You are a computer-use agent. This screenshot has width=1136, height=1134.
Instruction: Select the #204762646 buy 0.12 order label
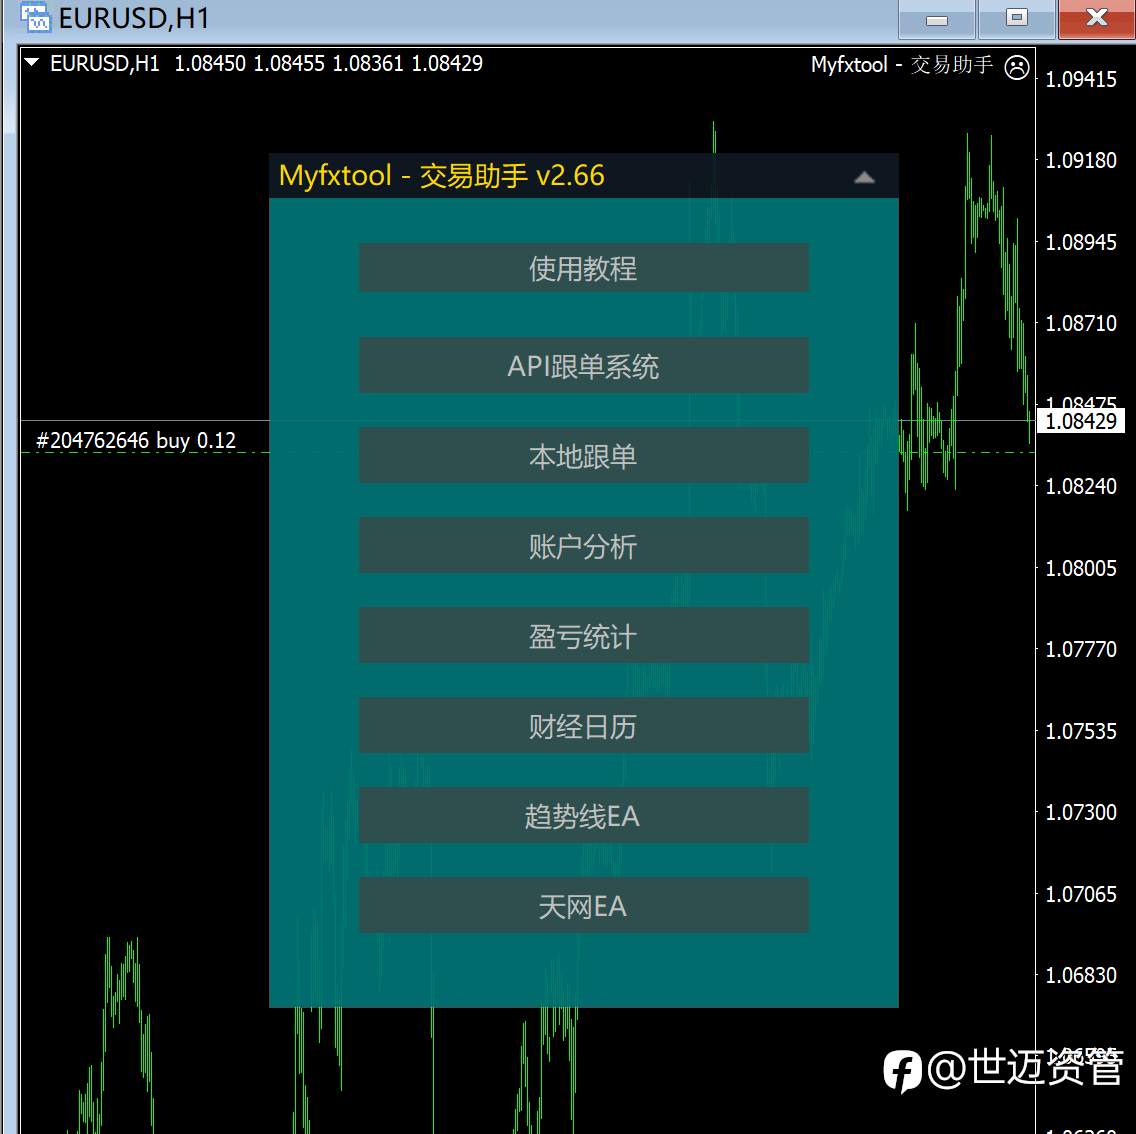[x=136, y=440]
